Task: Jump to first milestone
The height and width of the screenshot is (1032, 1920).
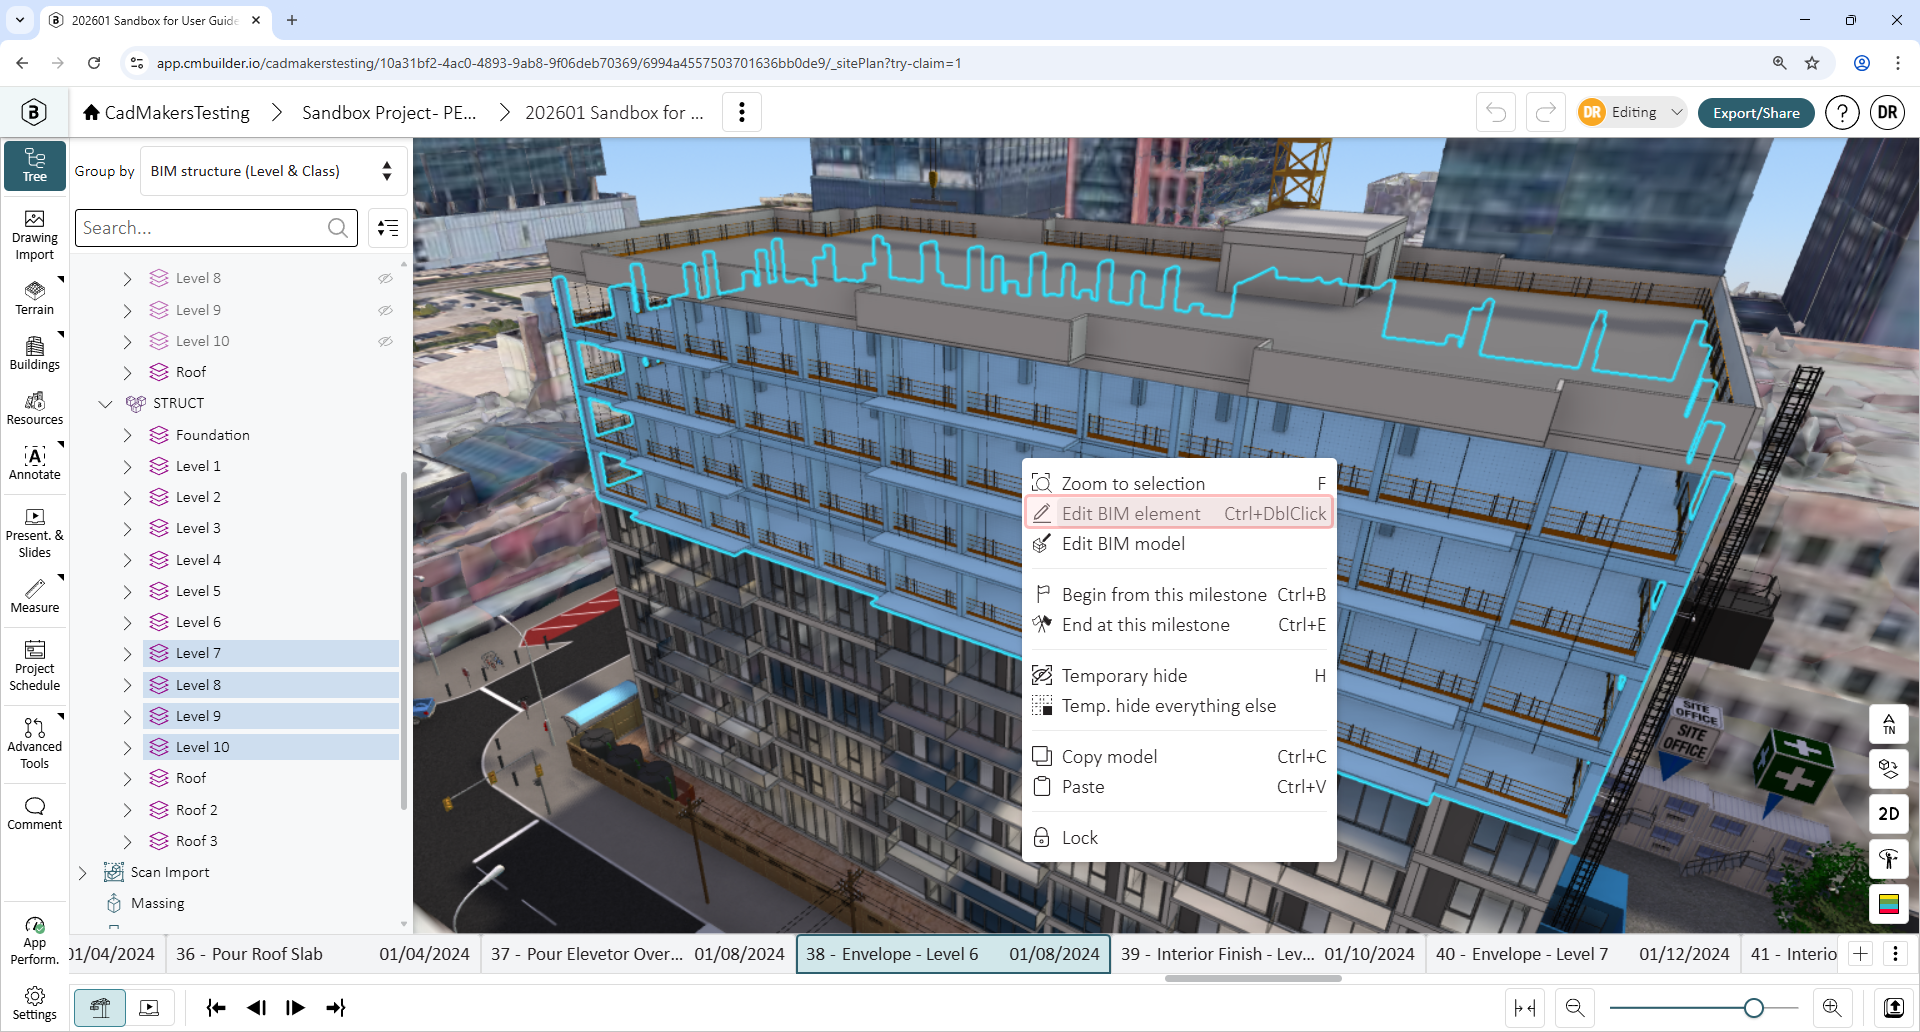Action: 216,1008
